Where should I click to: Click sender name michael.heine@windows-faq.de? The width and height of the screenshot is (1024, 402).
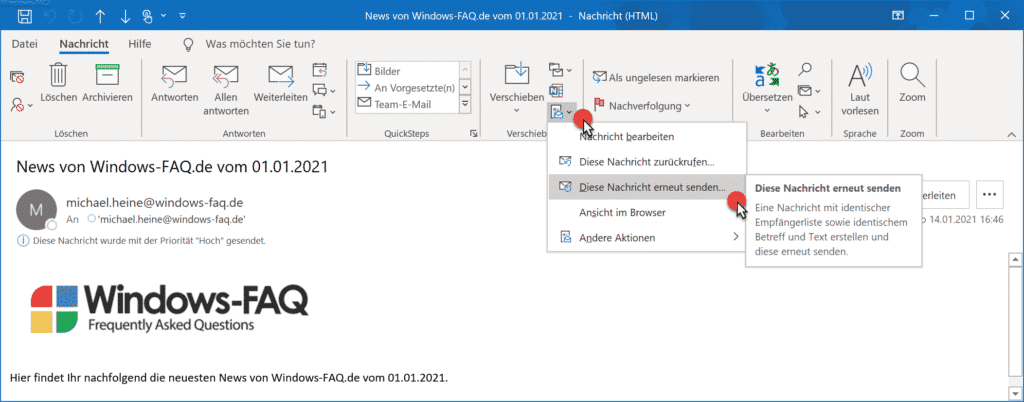tap(154, 202)
